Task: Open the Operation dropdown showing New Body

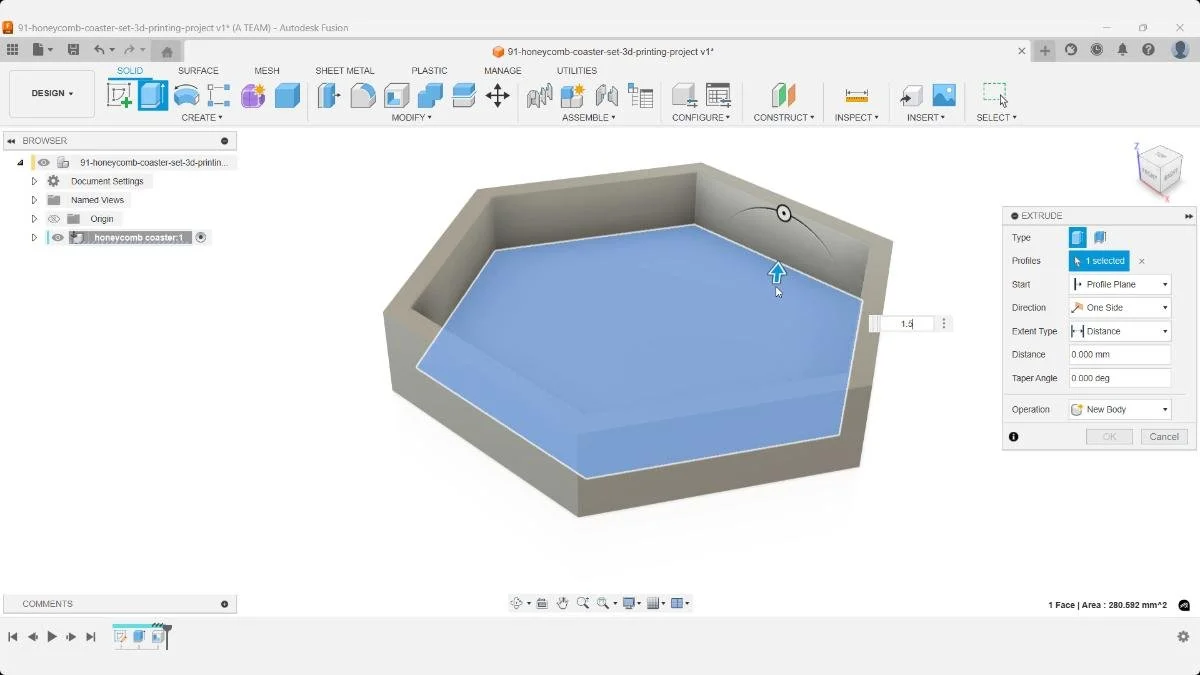Action: 1119,409
